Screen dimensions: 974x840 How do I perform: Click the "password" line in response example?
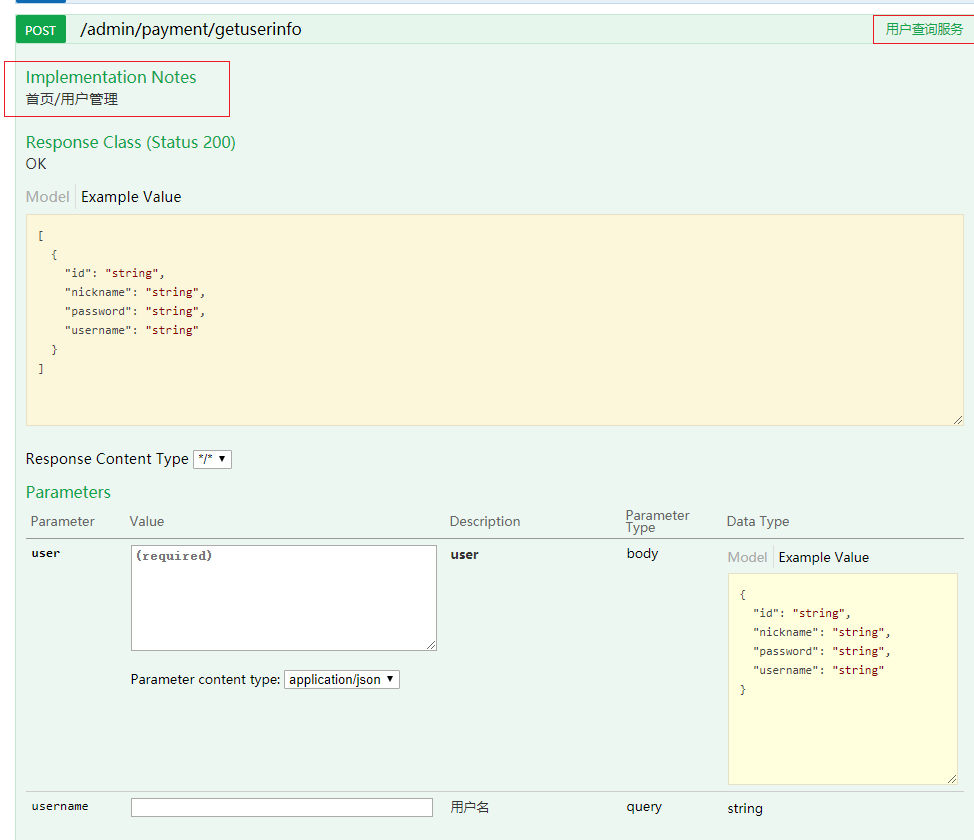coord(135,311)
